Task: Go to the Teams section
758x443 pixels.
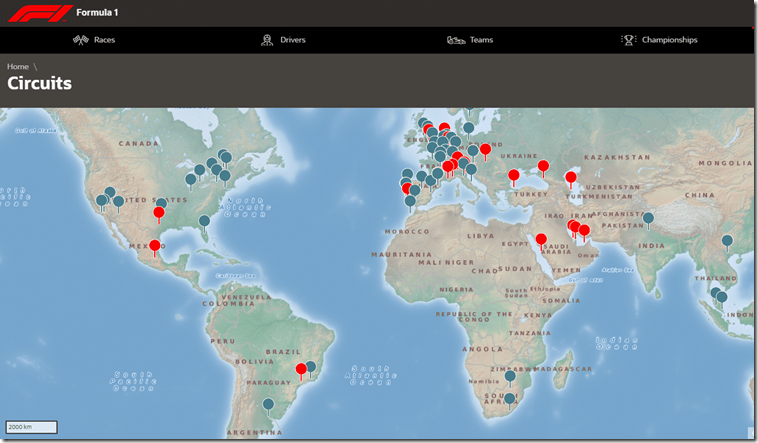Action: tap(481, 40)
